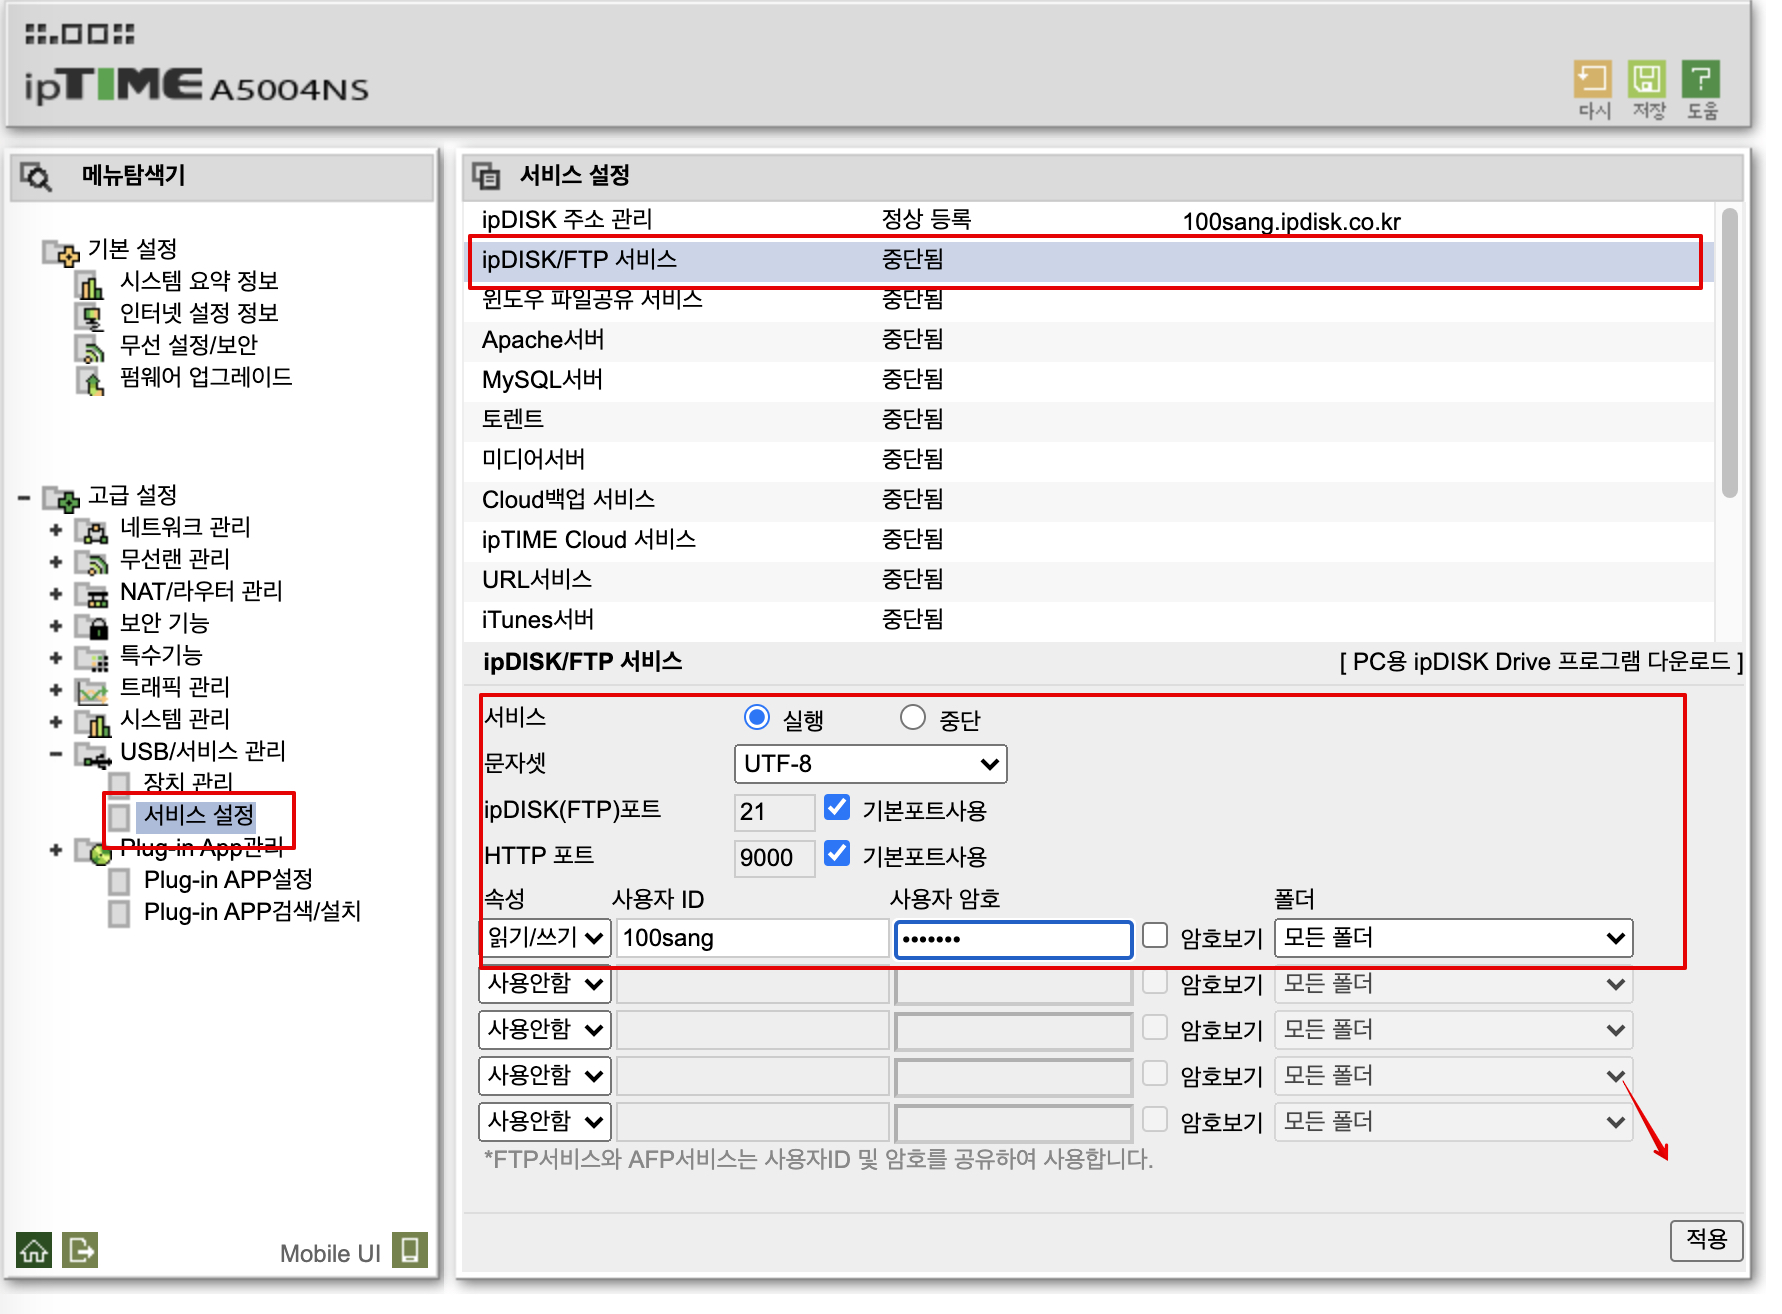Image resolution: width=1782 pixels, height=1314 pixels.
Task: Select the ipDISK/FTP 서비스 row
Action: tap(1088, 261)
